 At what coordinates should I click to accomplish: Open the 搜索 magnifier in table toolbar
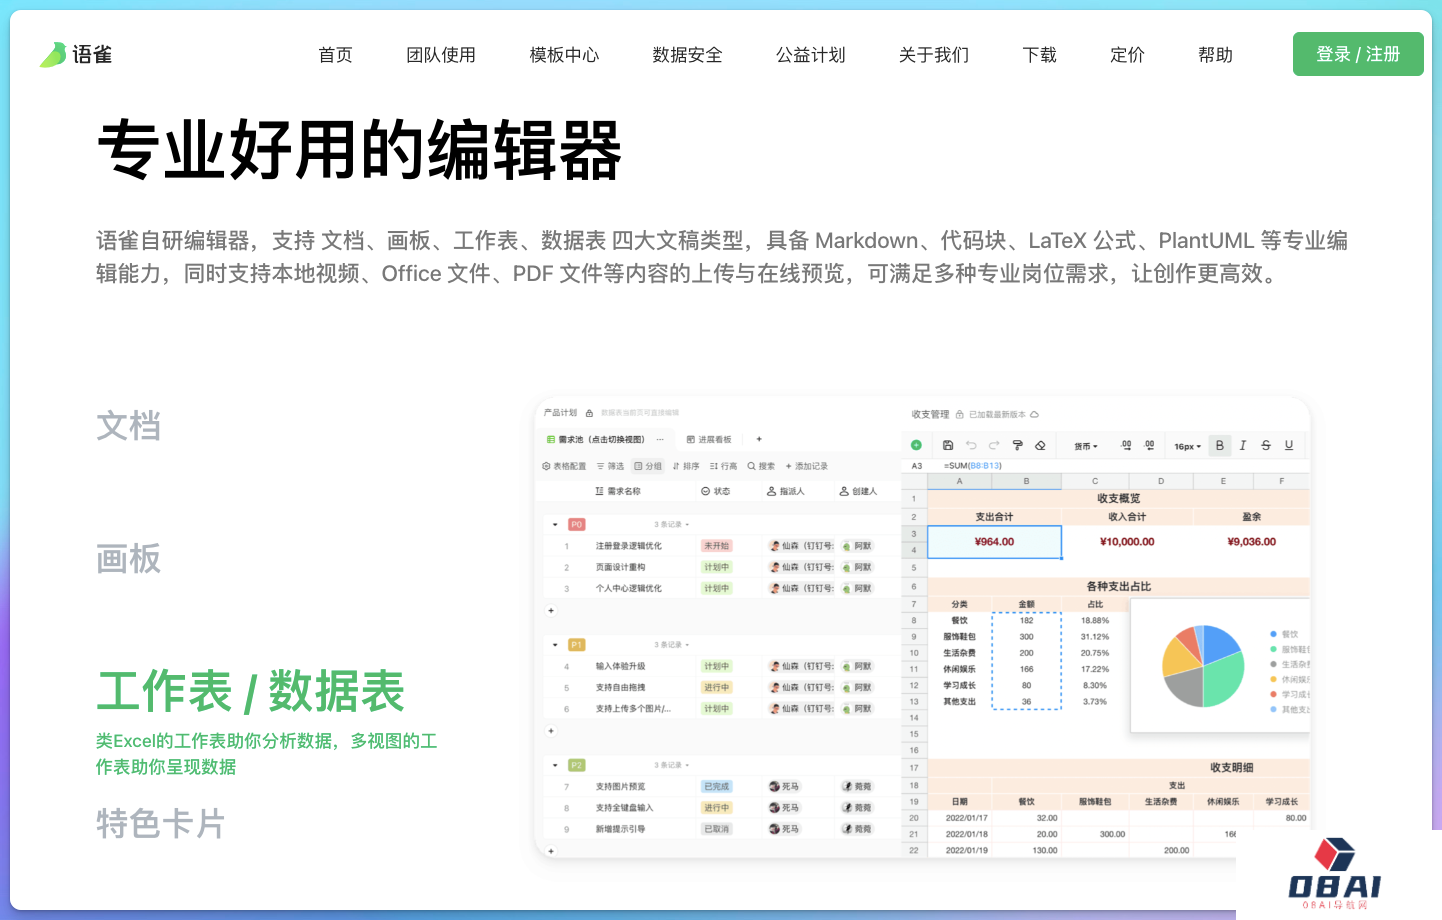click(x=761, y=466)
